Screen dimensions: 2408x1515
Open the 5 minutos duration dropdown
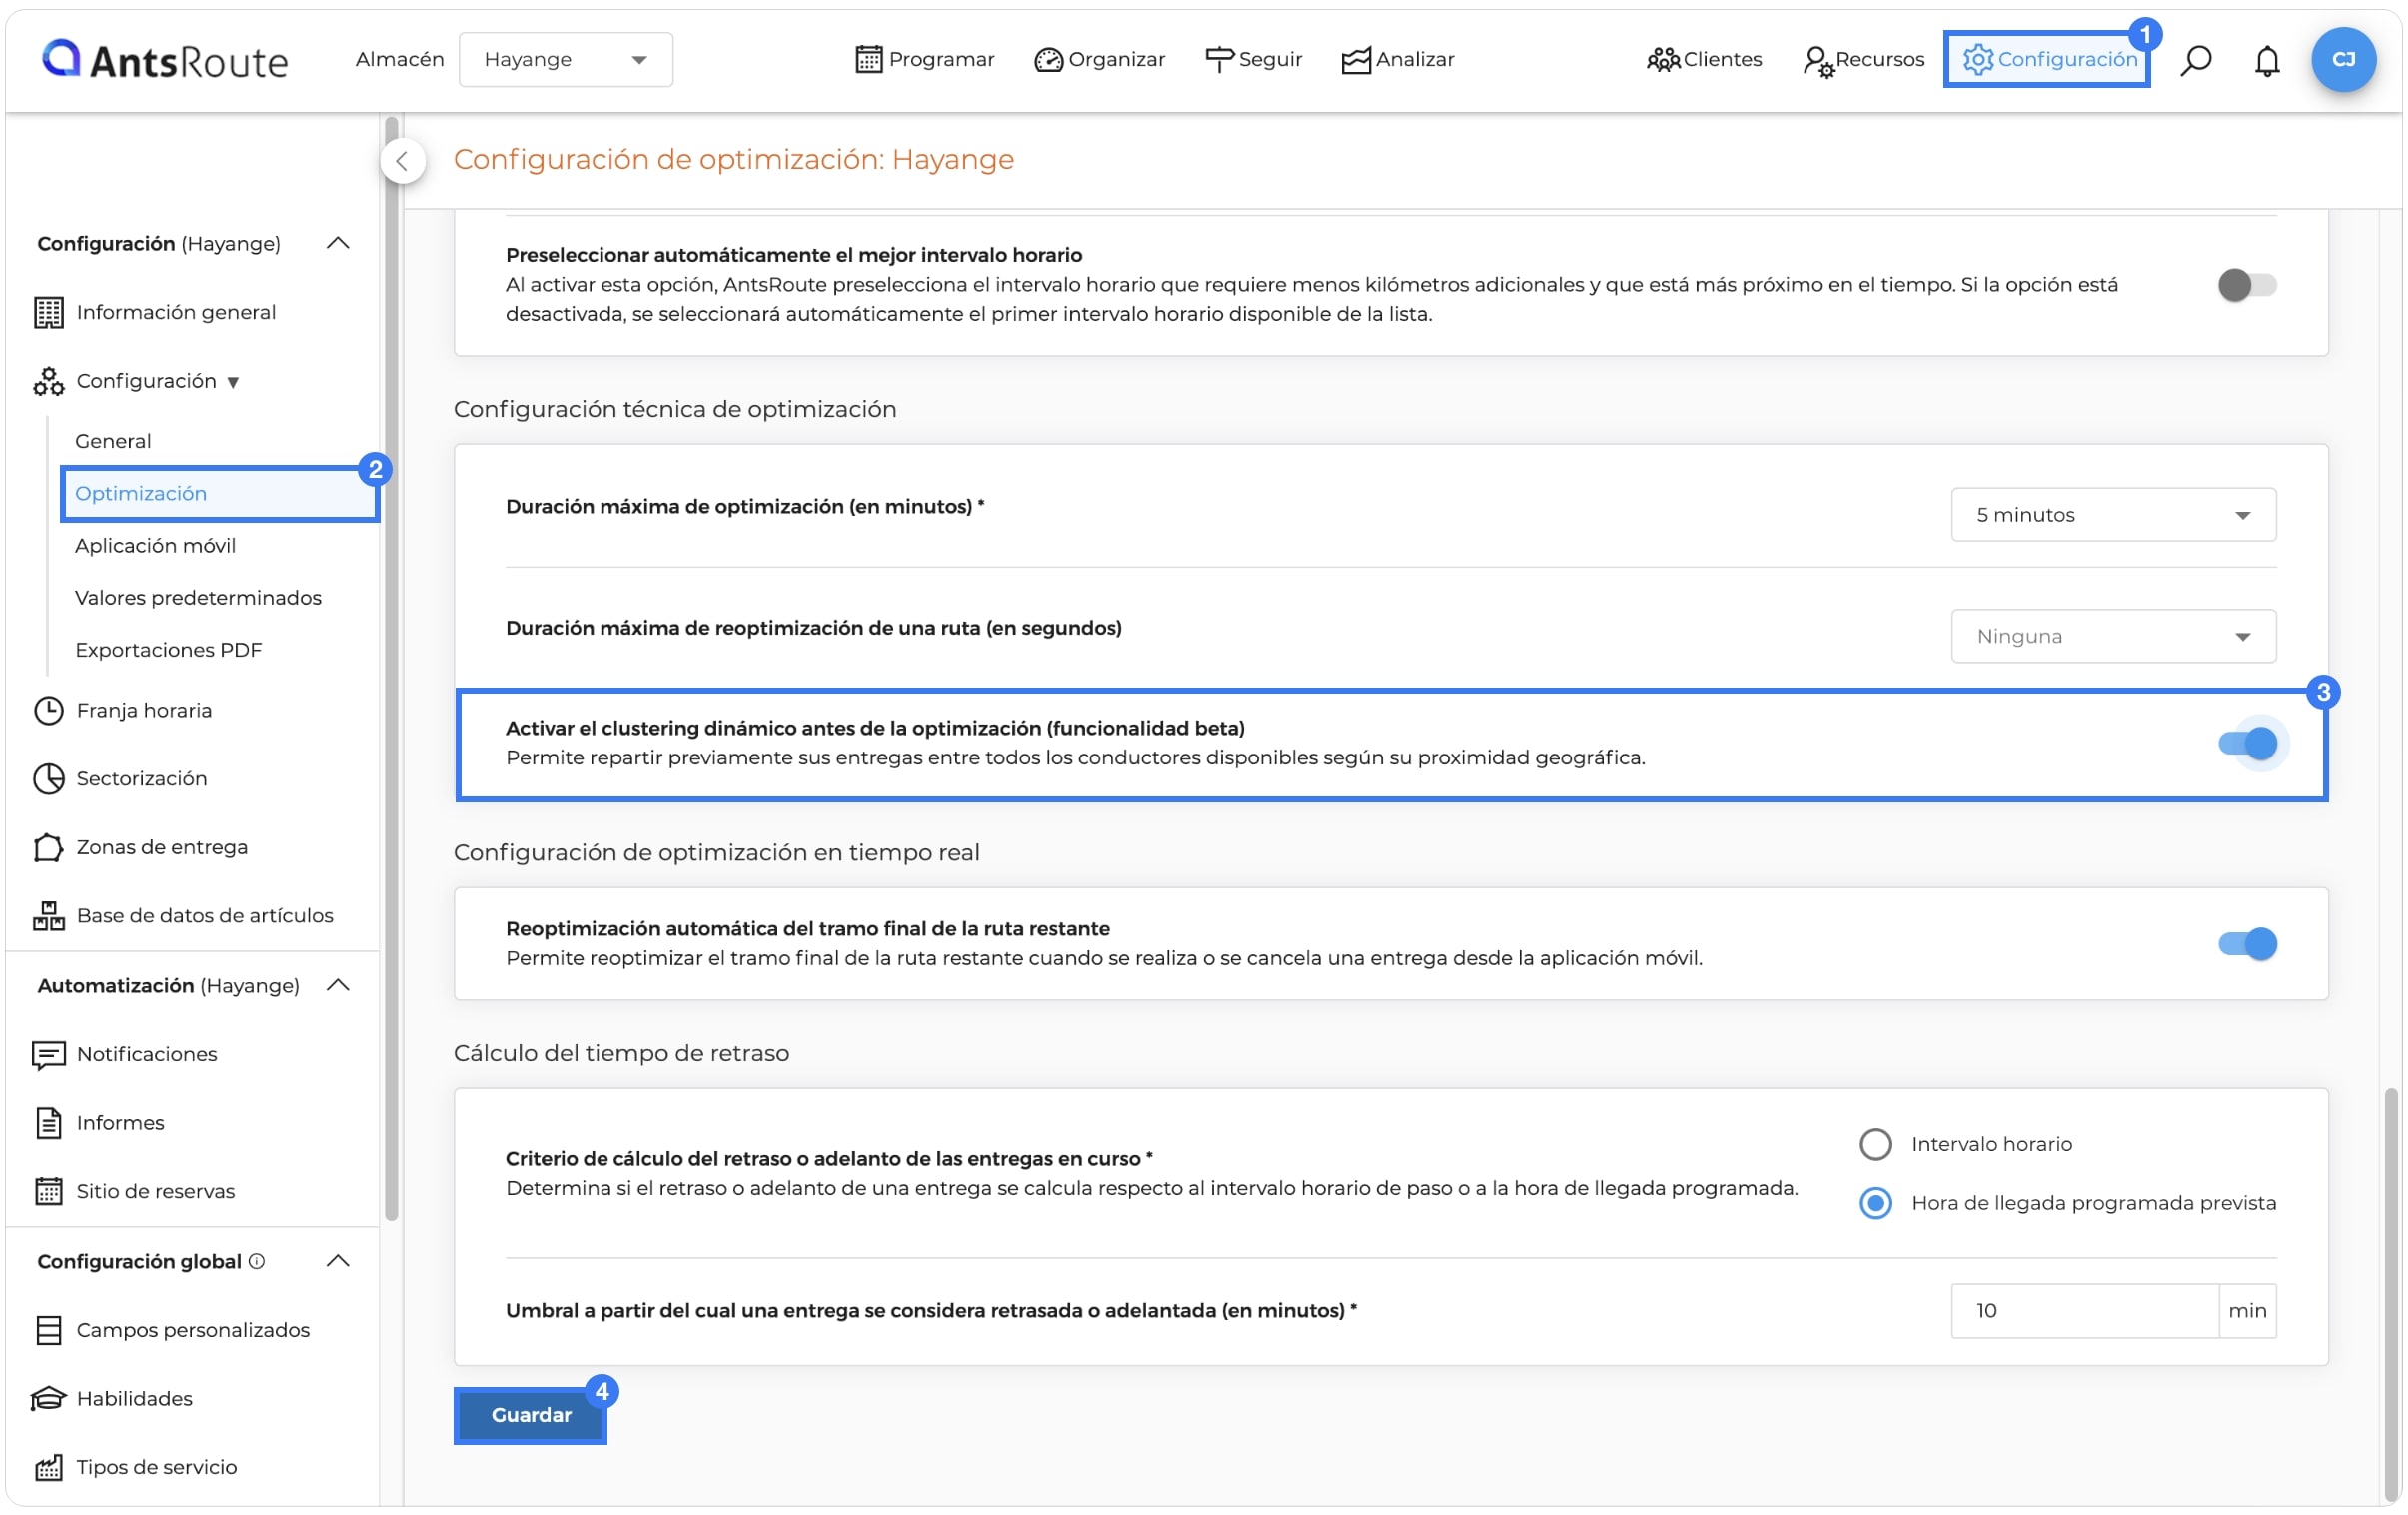tap(2113, 514)
